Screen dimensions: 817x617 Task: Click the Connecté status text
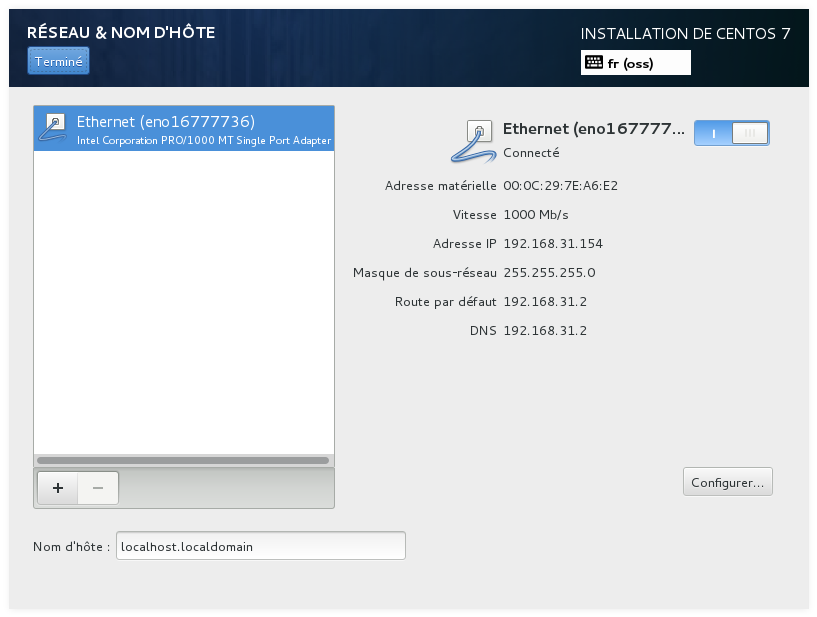pos(531,153)
